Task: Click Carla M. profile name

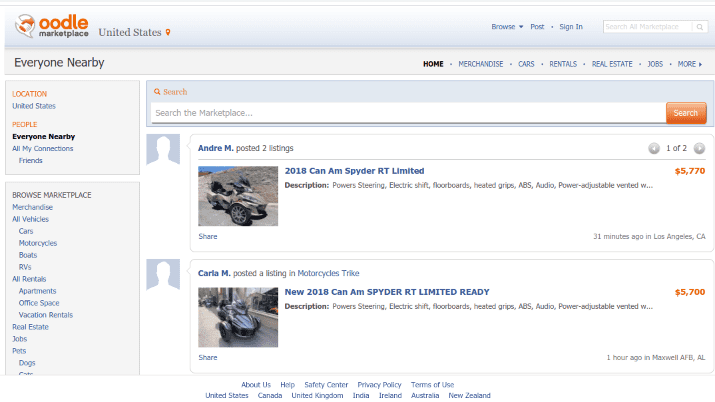Action: point(214,273)
